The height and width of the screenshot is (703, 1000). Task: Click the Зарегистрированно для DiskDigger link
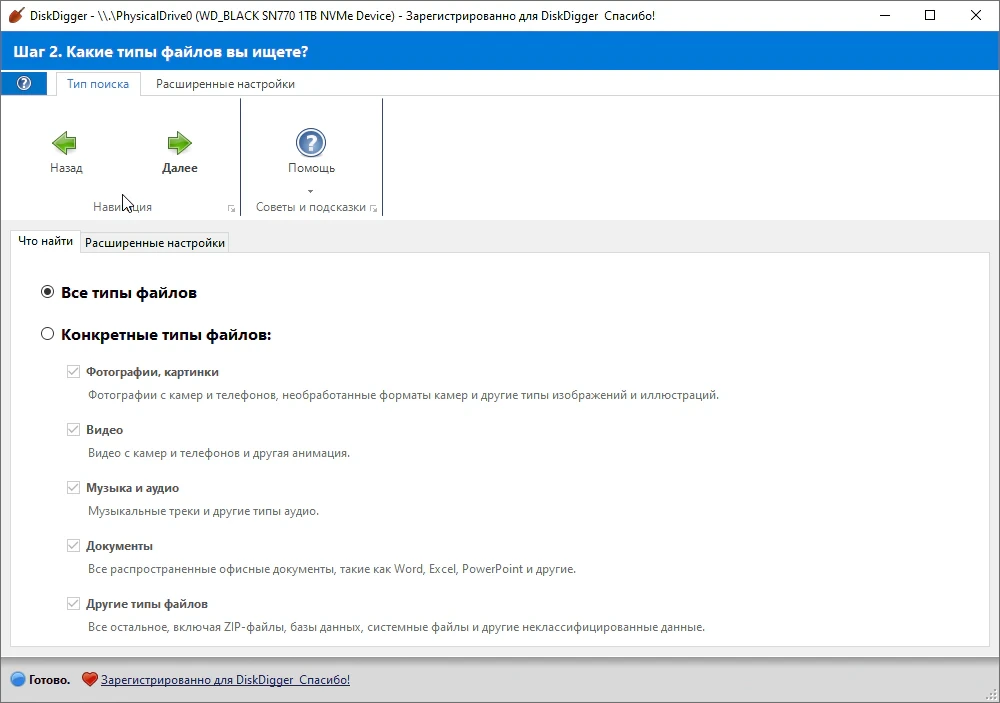(225, 680)
